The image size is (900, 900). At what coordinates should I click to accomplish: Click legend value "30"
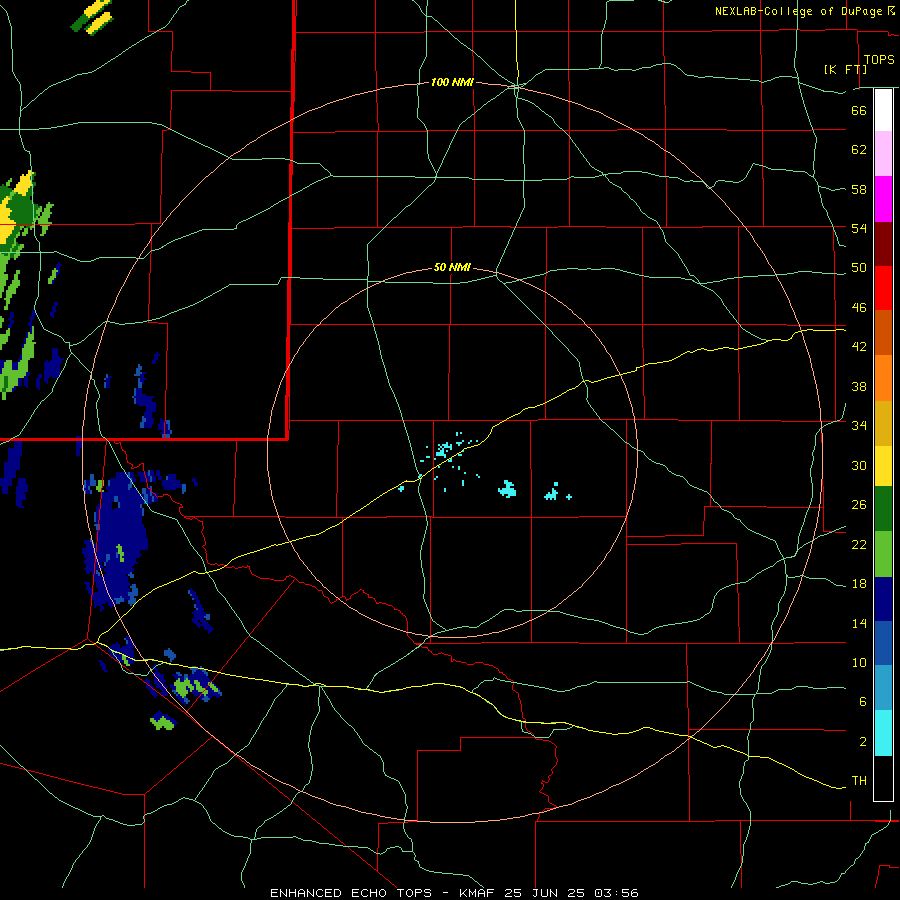pos(859,465)
